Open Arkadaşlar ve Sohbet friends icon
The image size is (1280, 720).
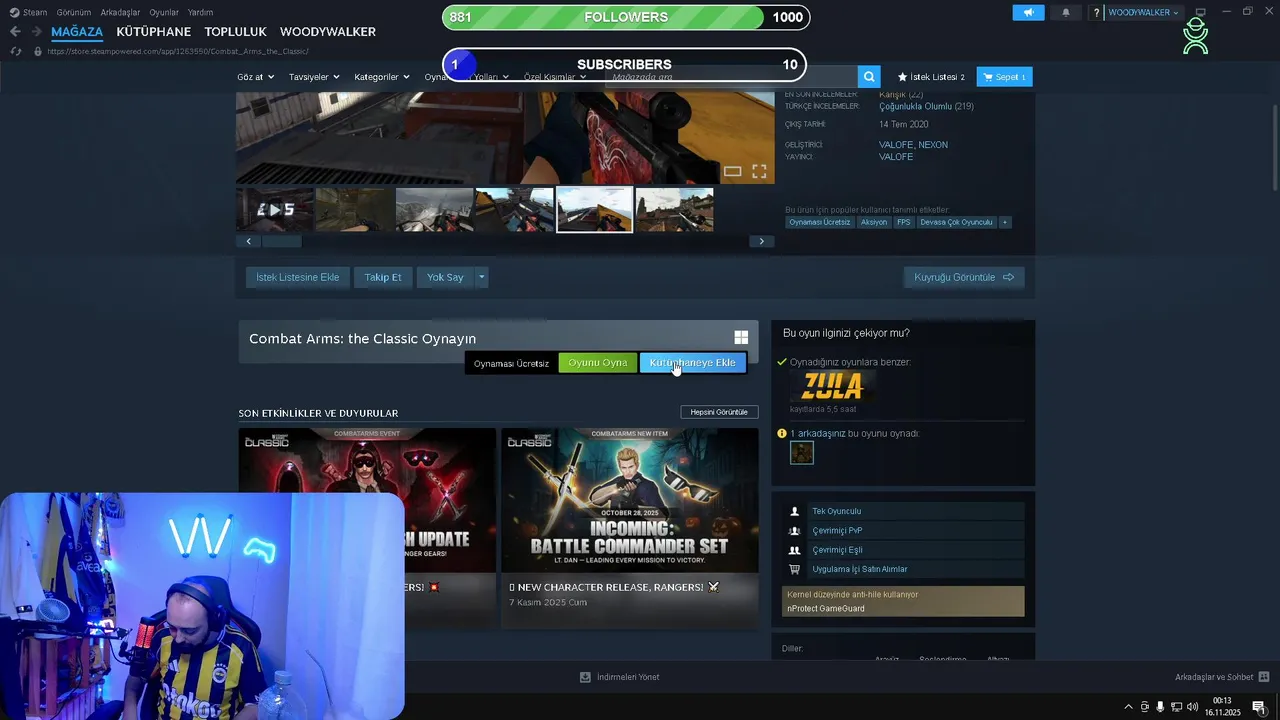pos(1264,677)
